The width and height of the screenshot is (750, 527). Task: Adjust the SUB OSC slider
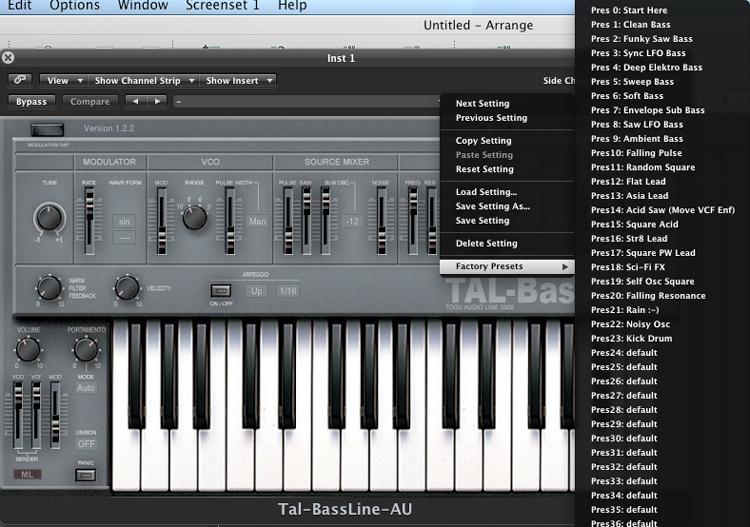pyautogui.click(x=325, y=221)
